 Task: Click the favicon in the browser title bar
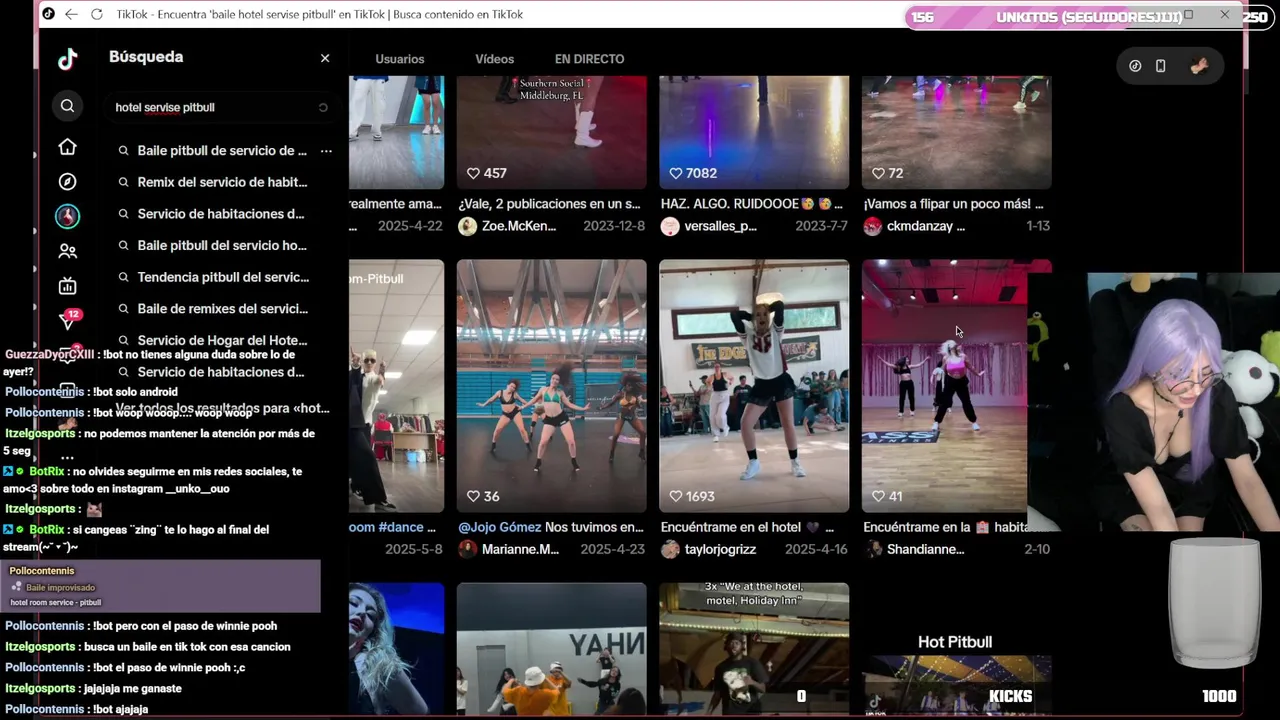(x=48, y=14)
